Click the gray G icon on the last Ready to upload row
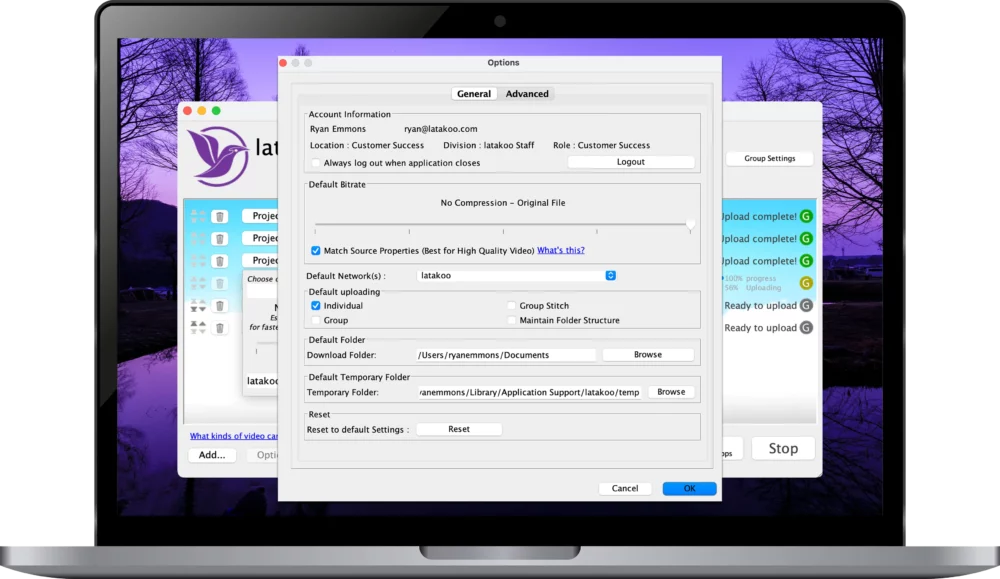1000x579 pixels. coord(806,328)
